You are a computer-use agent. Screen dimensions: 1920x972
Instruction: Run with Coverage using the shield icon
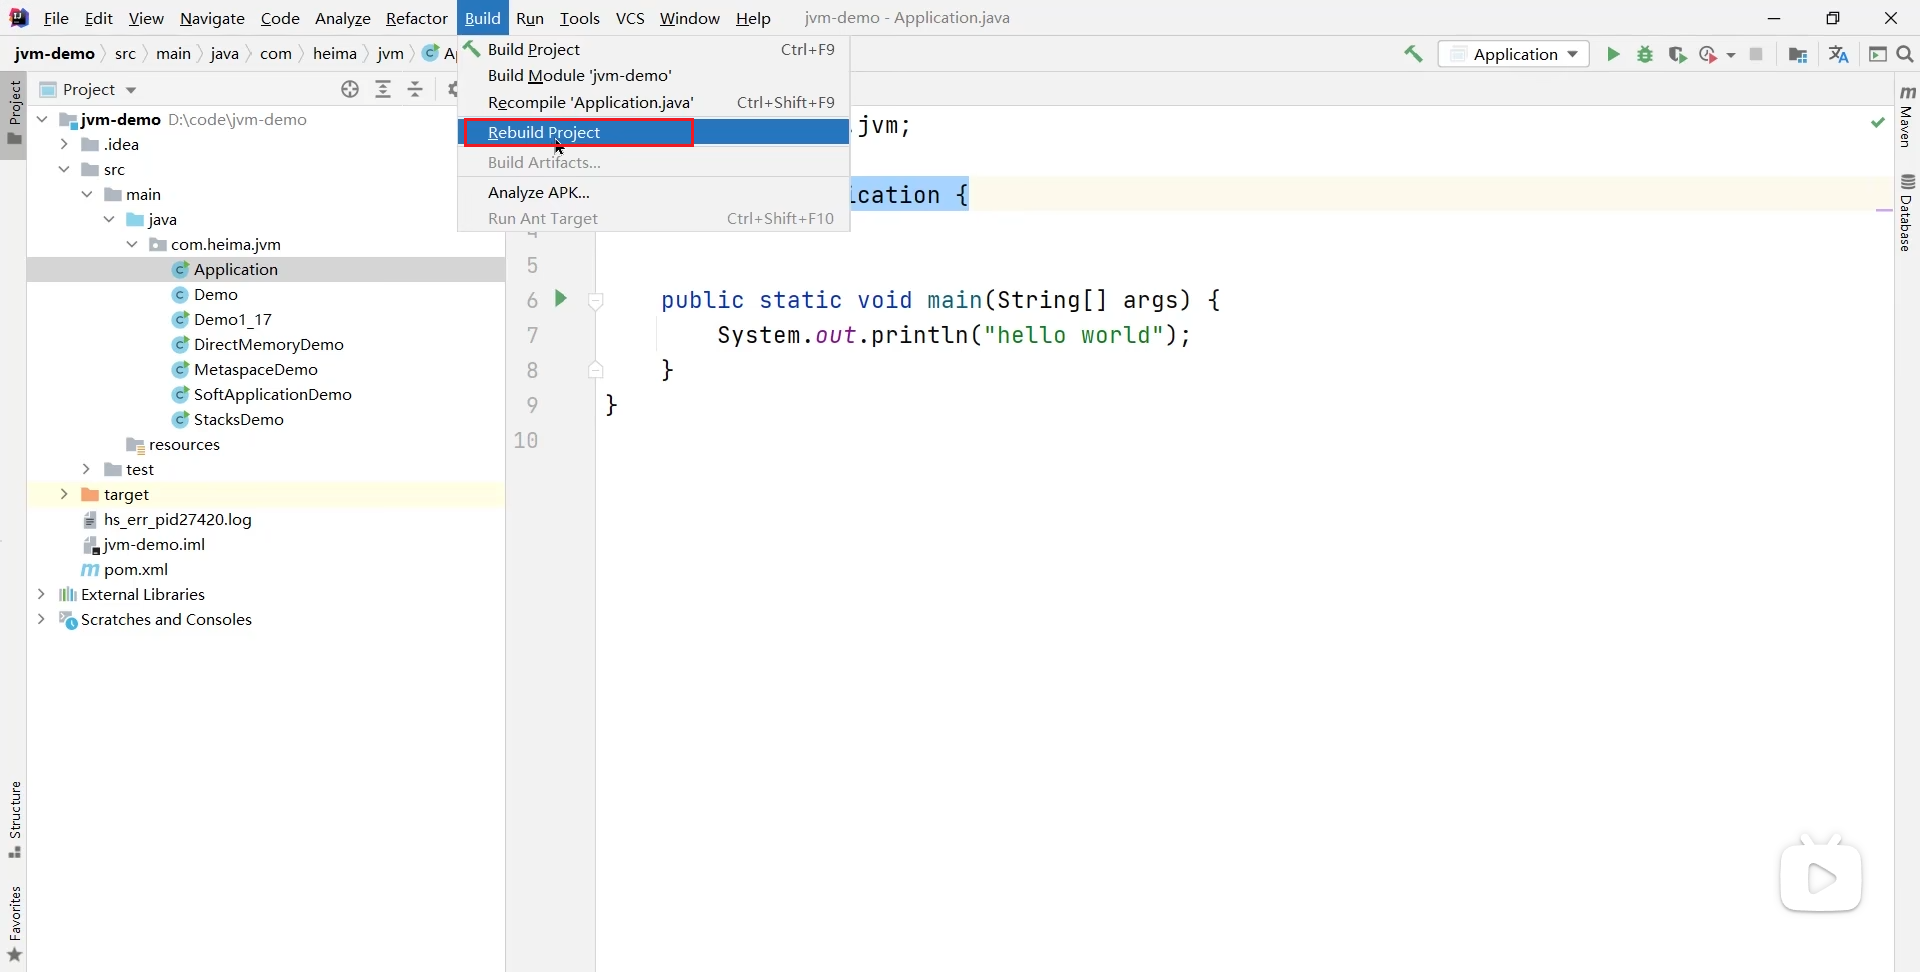1677,55
